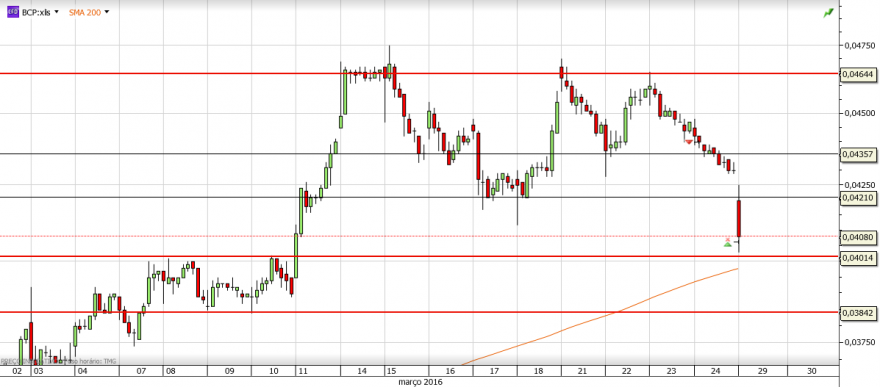Click the small red x marker

[x=728, y=239]
